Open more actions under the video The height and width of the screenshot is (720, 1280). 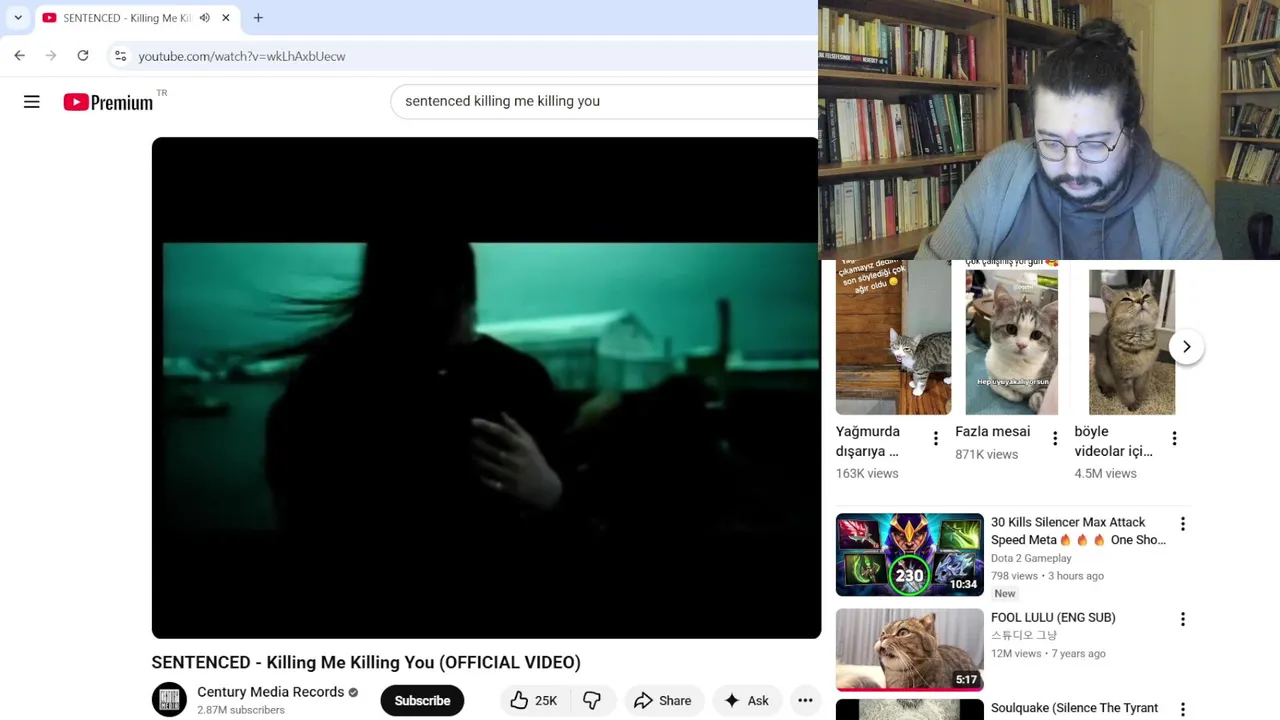(x=805, y=701)
